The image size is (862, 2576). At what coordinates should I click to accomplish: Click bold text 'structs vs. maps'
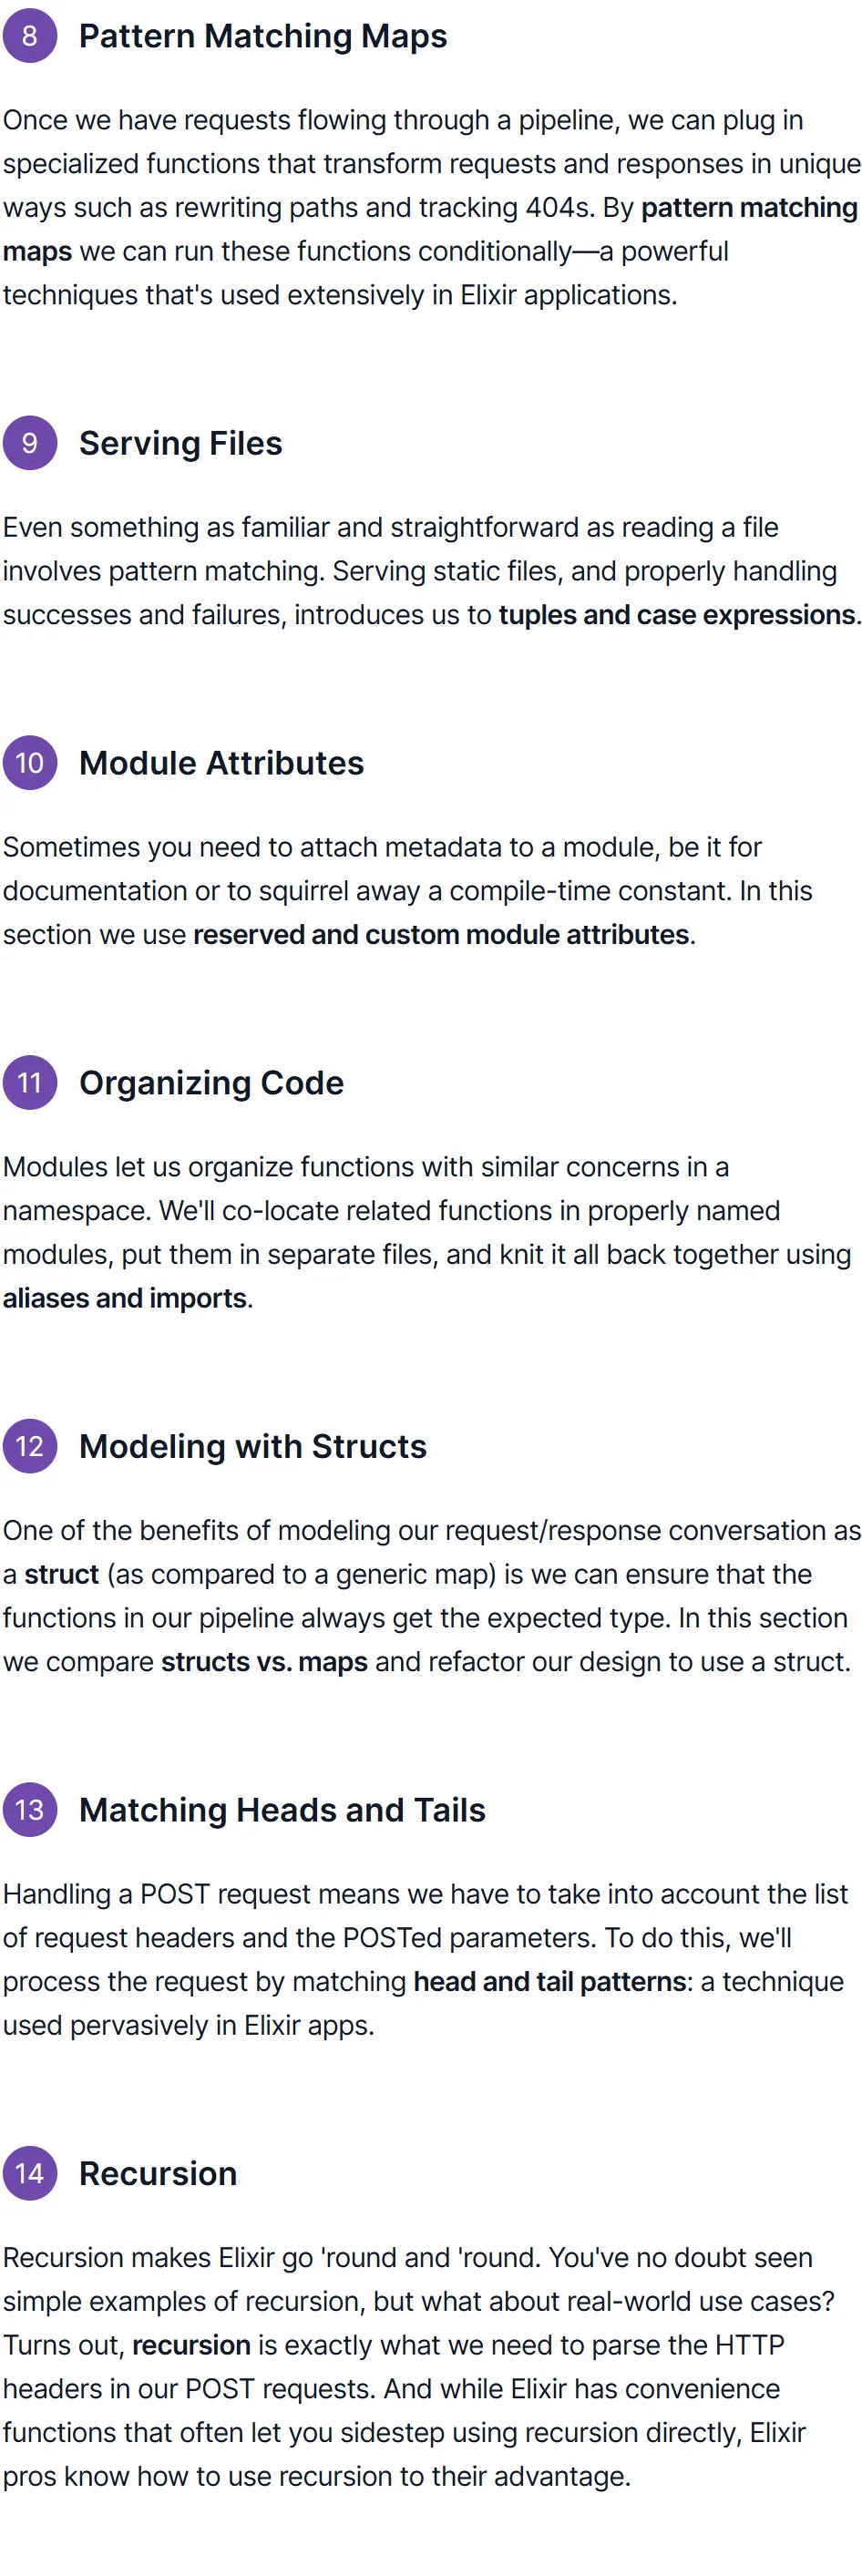coord(264,1662)
